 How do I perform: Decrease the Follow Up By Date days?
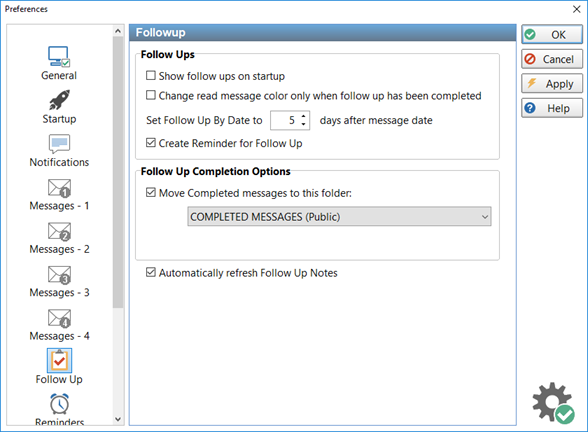click(x=303, y=124)
